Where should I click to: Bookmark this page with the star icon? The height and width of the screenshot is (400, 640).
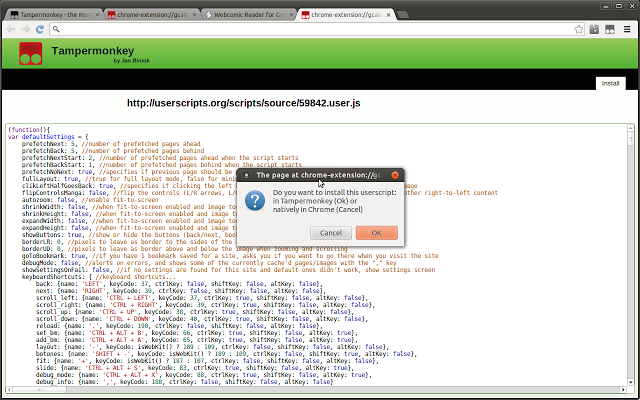[578, 29]
